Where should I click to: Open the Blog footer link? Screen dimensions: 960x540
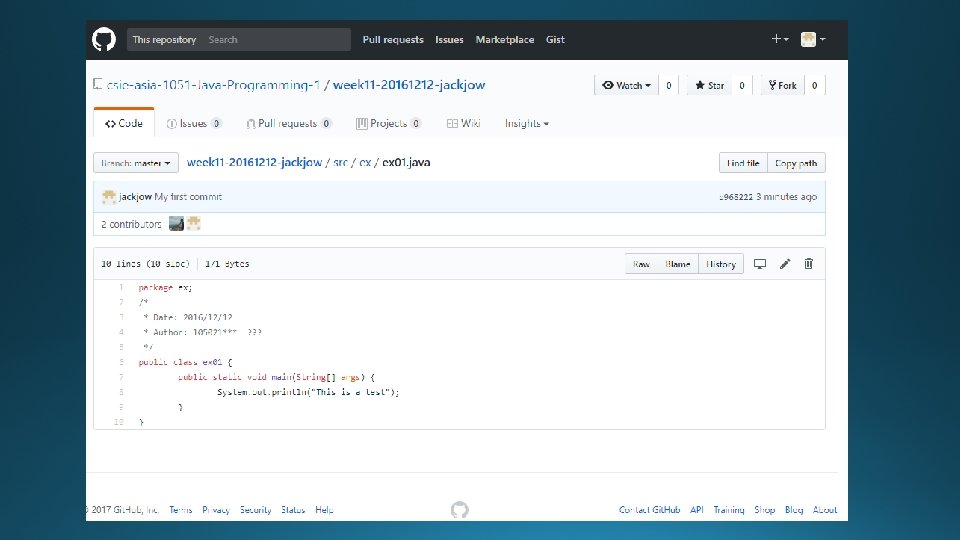pos(794,509)
